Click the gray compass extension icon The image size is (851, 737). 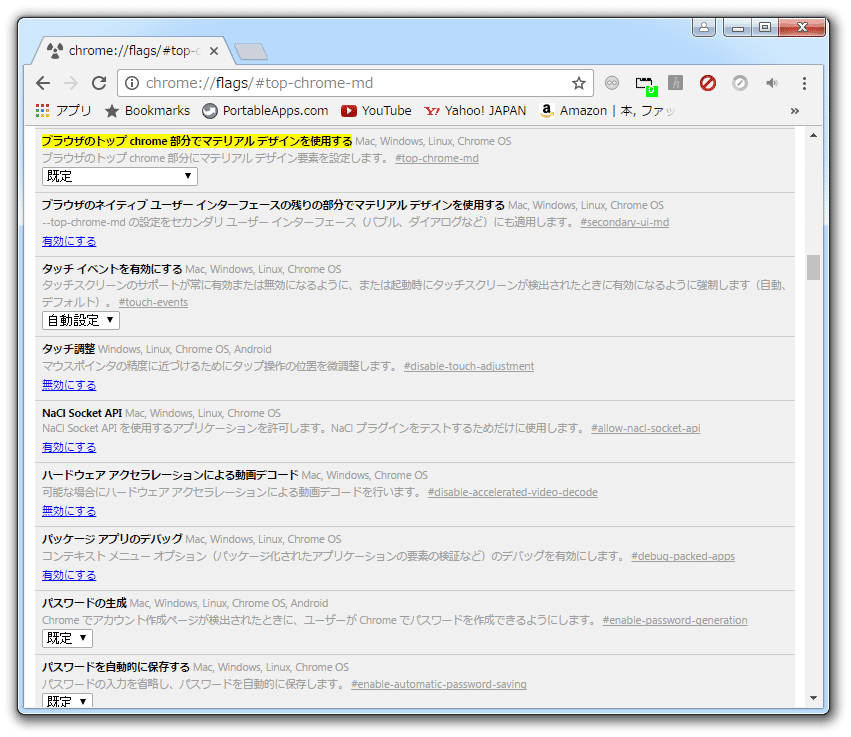740,83
